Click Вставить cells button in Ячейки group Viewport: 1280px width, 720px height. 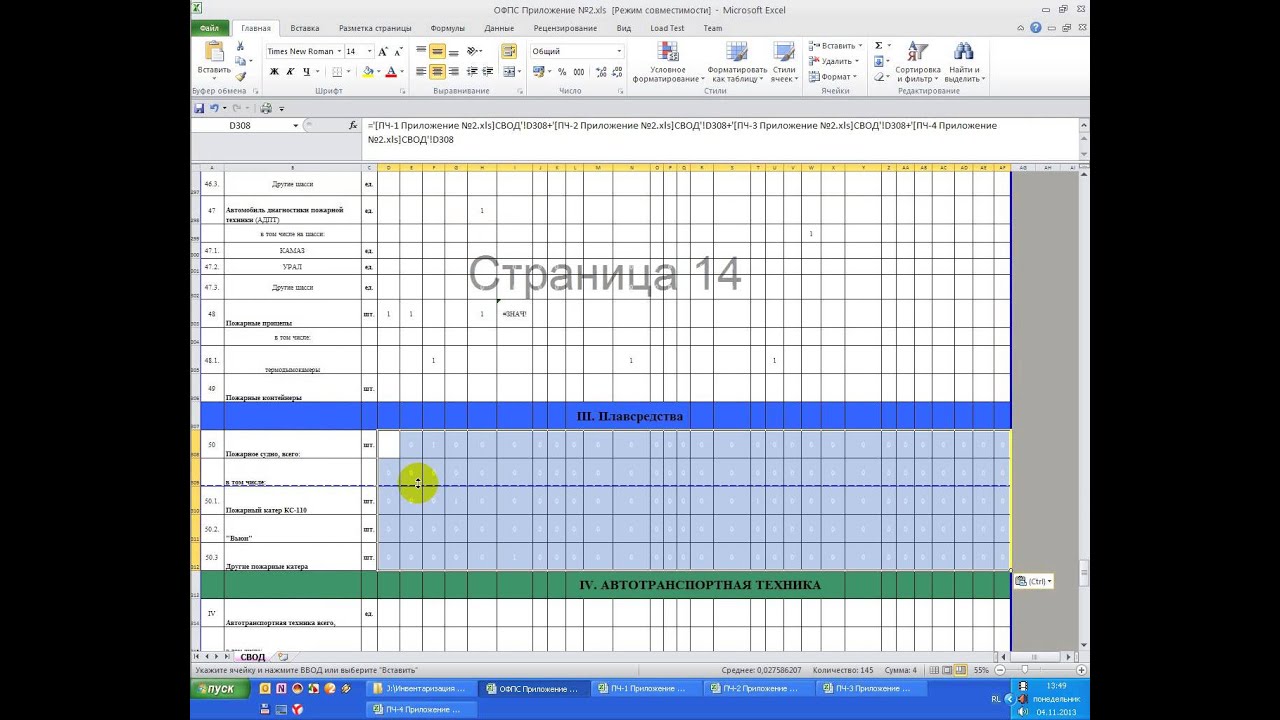pos(834,46)
